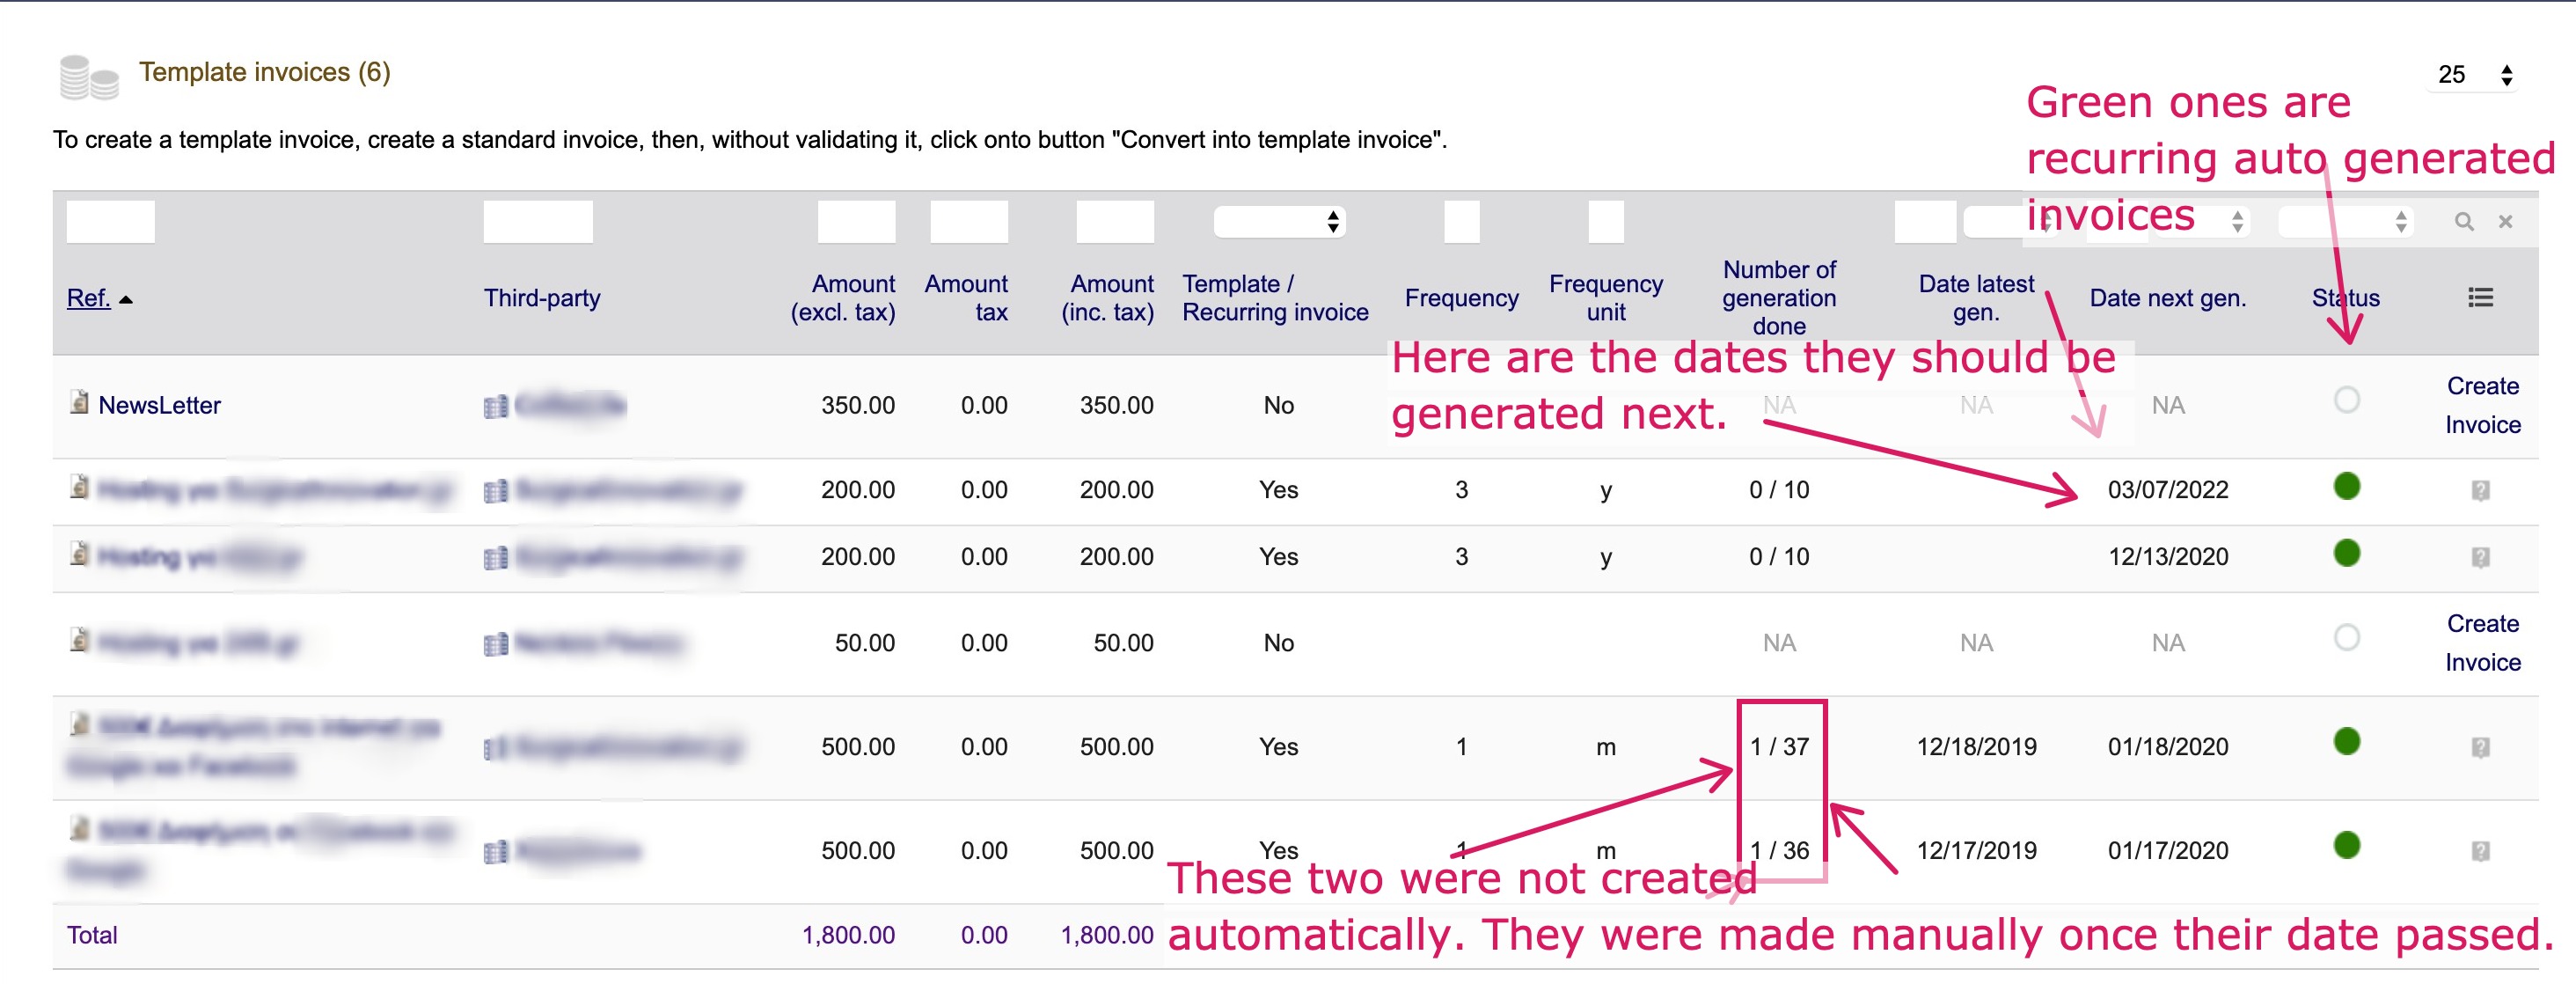The image size is (2576, 984).
Task: Open the 25 rows-per-page selector
Action: click(x=2473, y=75)
